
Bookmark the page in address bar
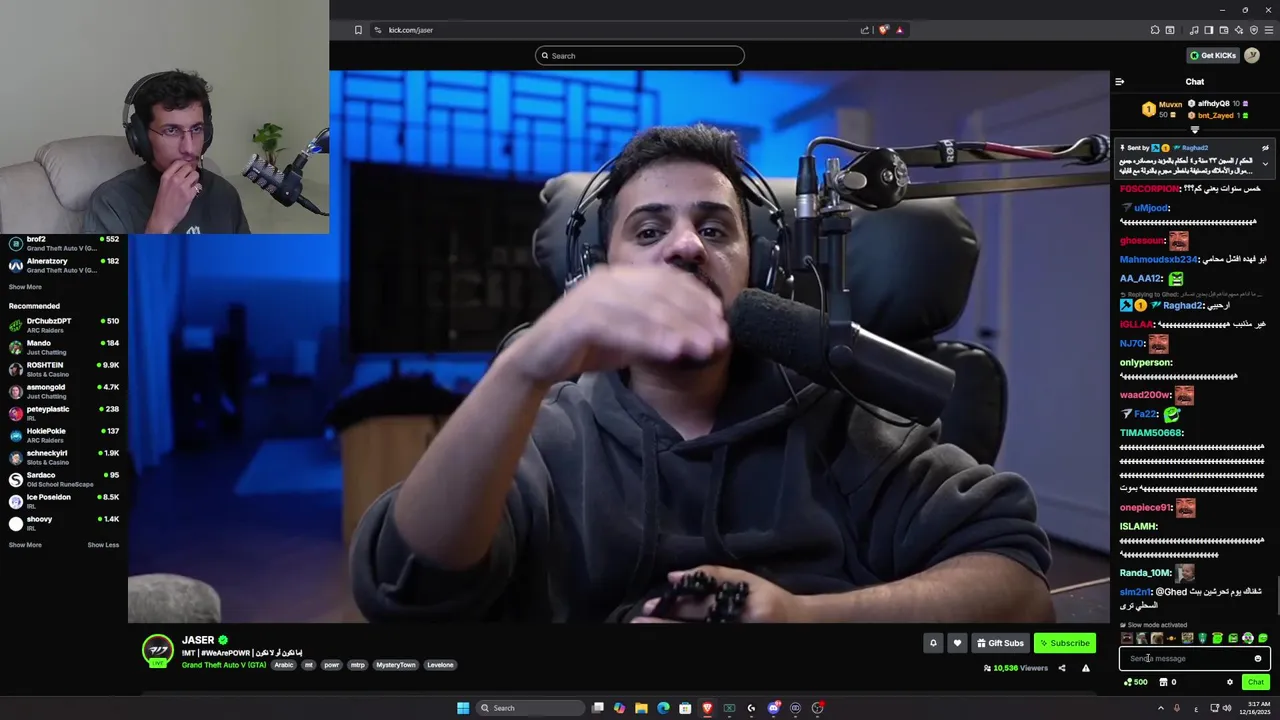point(358,30)
